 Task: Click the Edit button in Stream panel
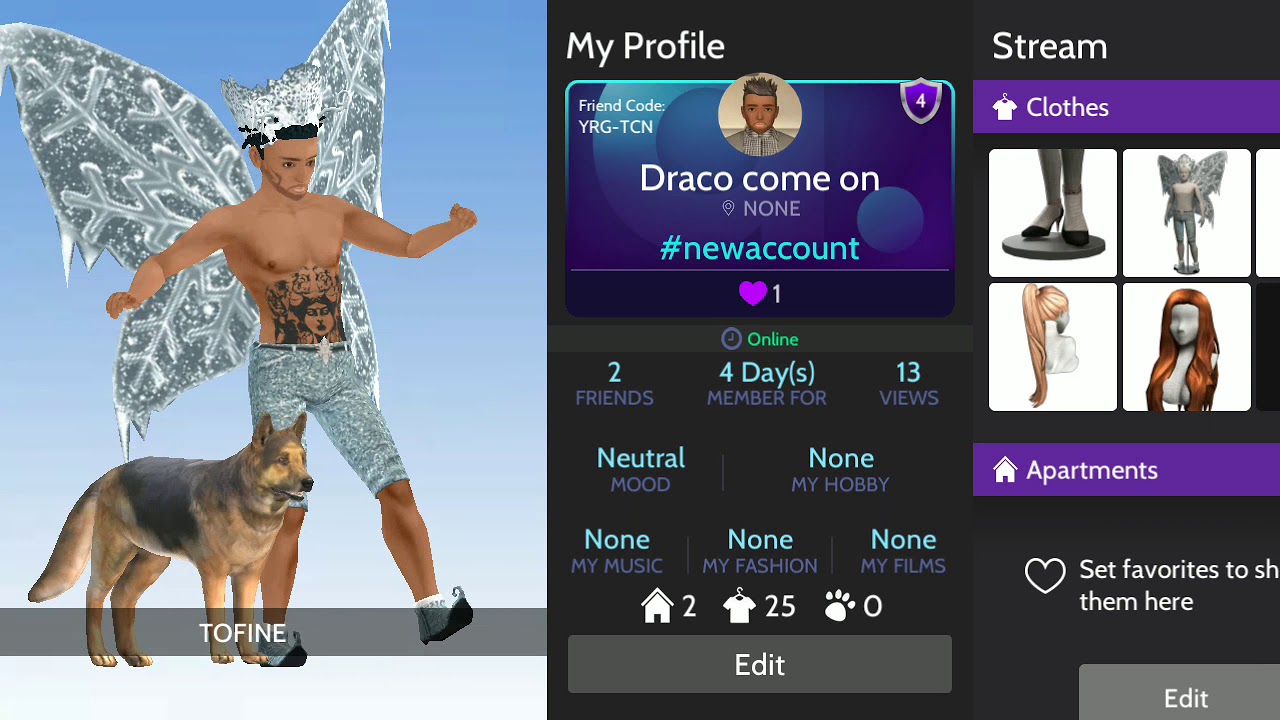[x=1185, y=697]
